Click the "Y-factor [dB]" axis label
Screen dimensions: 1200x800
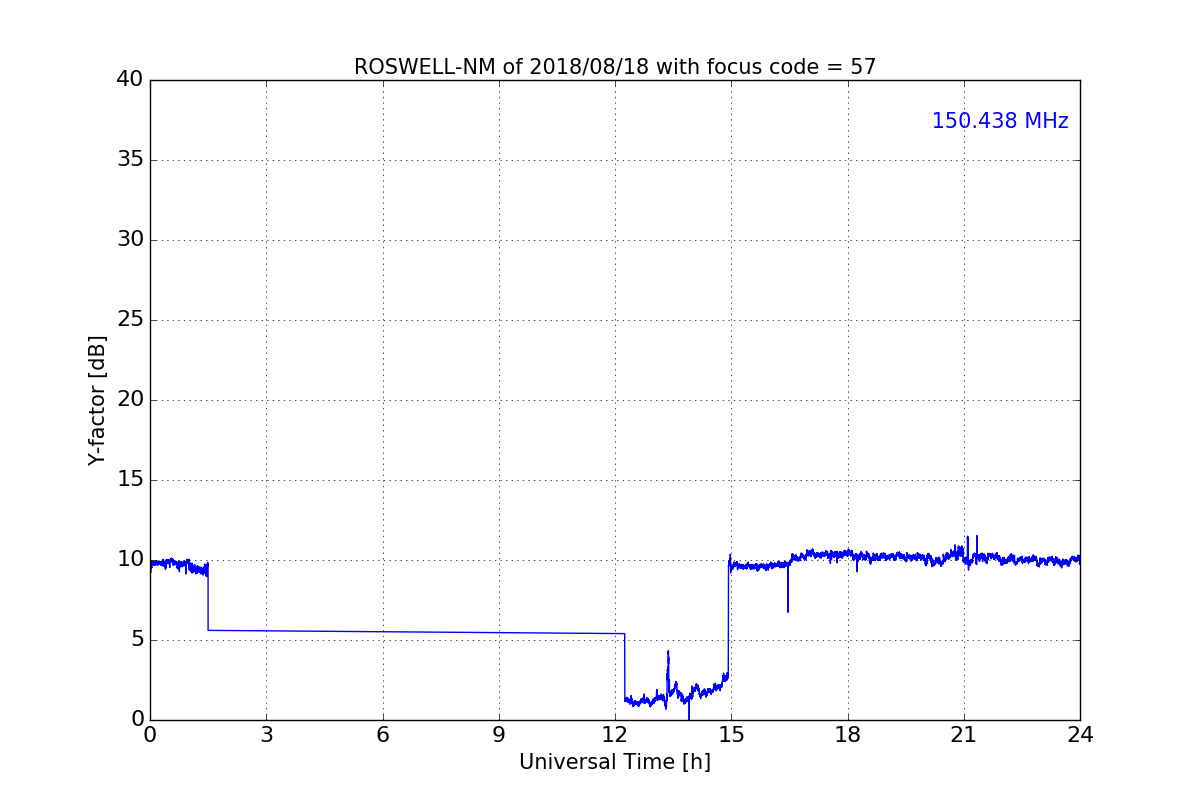point(97,400)
